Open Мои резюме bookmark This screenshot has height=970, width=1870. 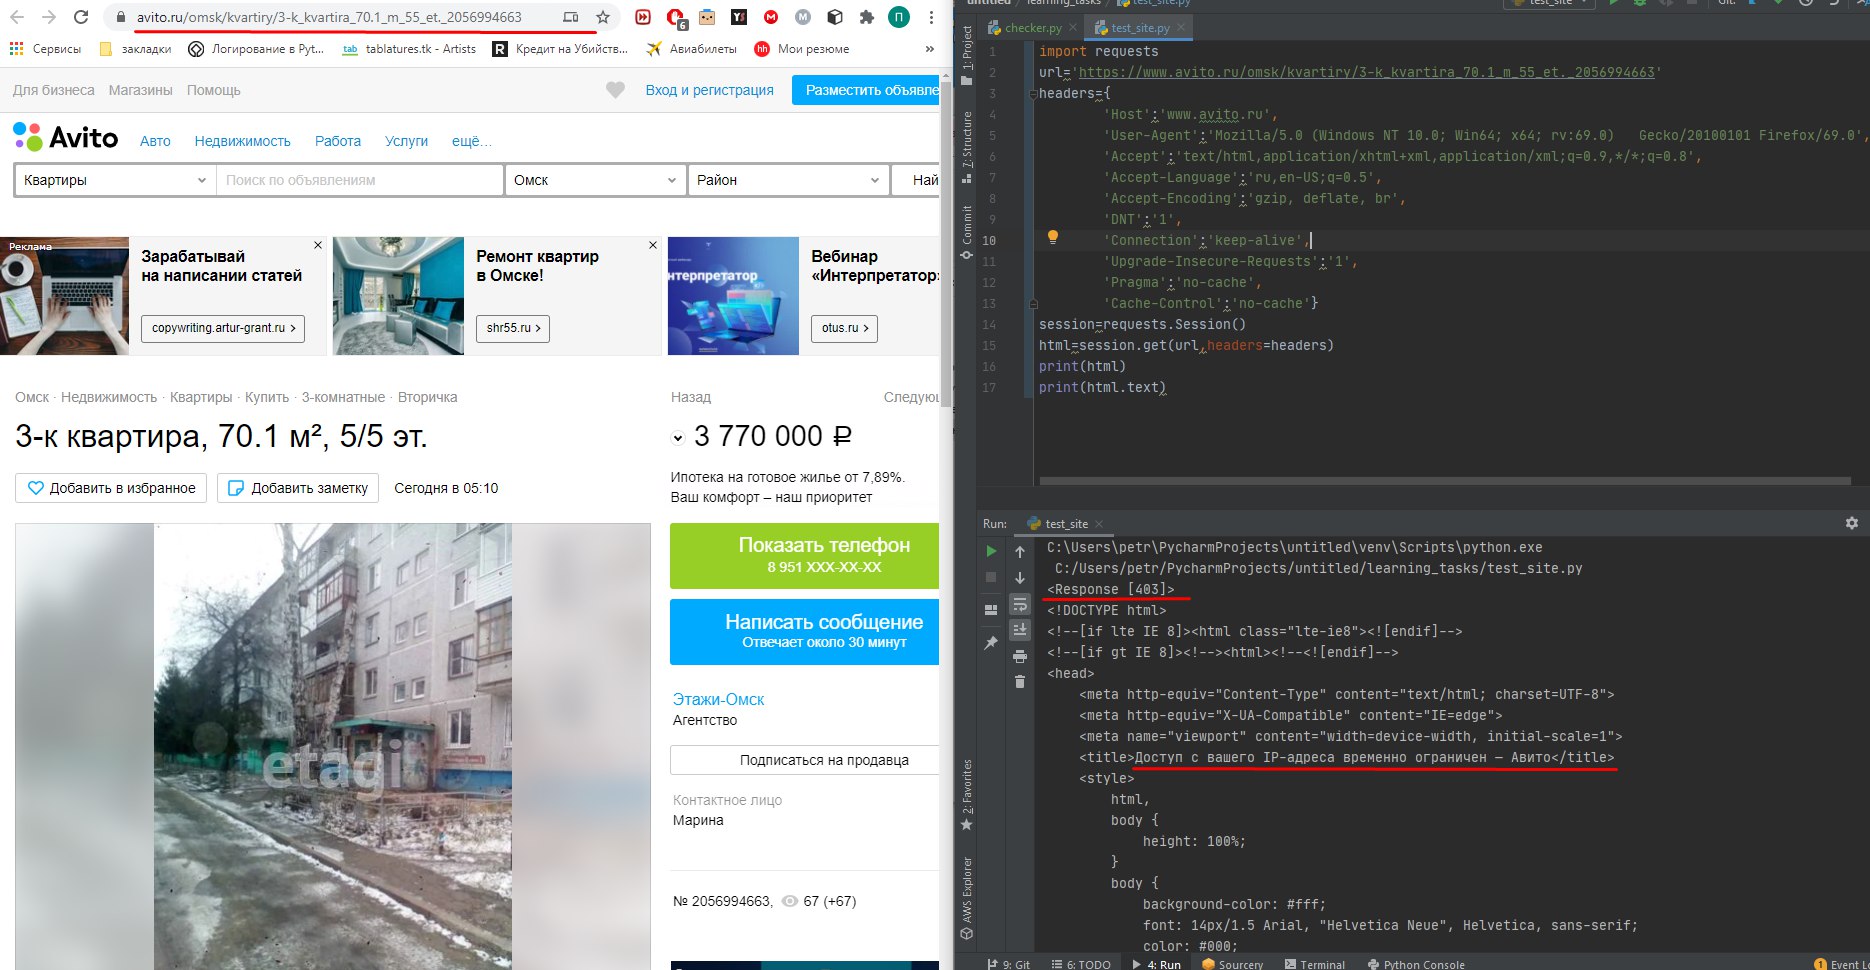802,48
